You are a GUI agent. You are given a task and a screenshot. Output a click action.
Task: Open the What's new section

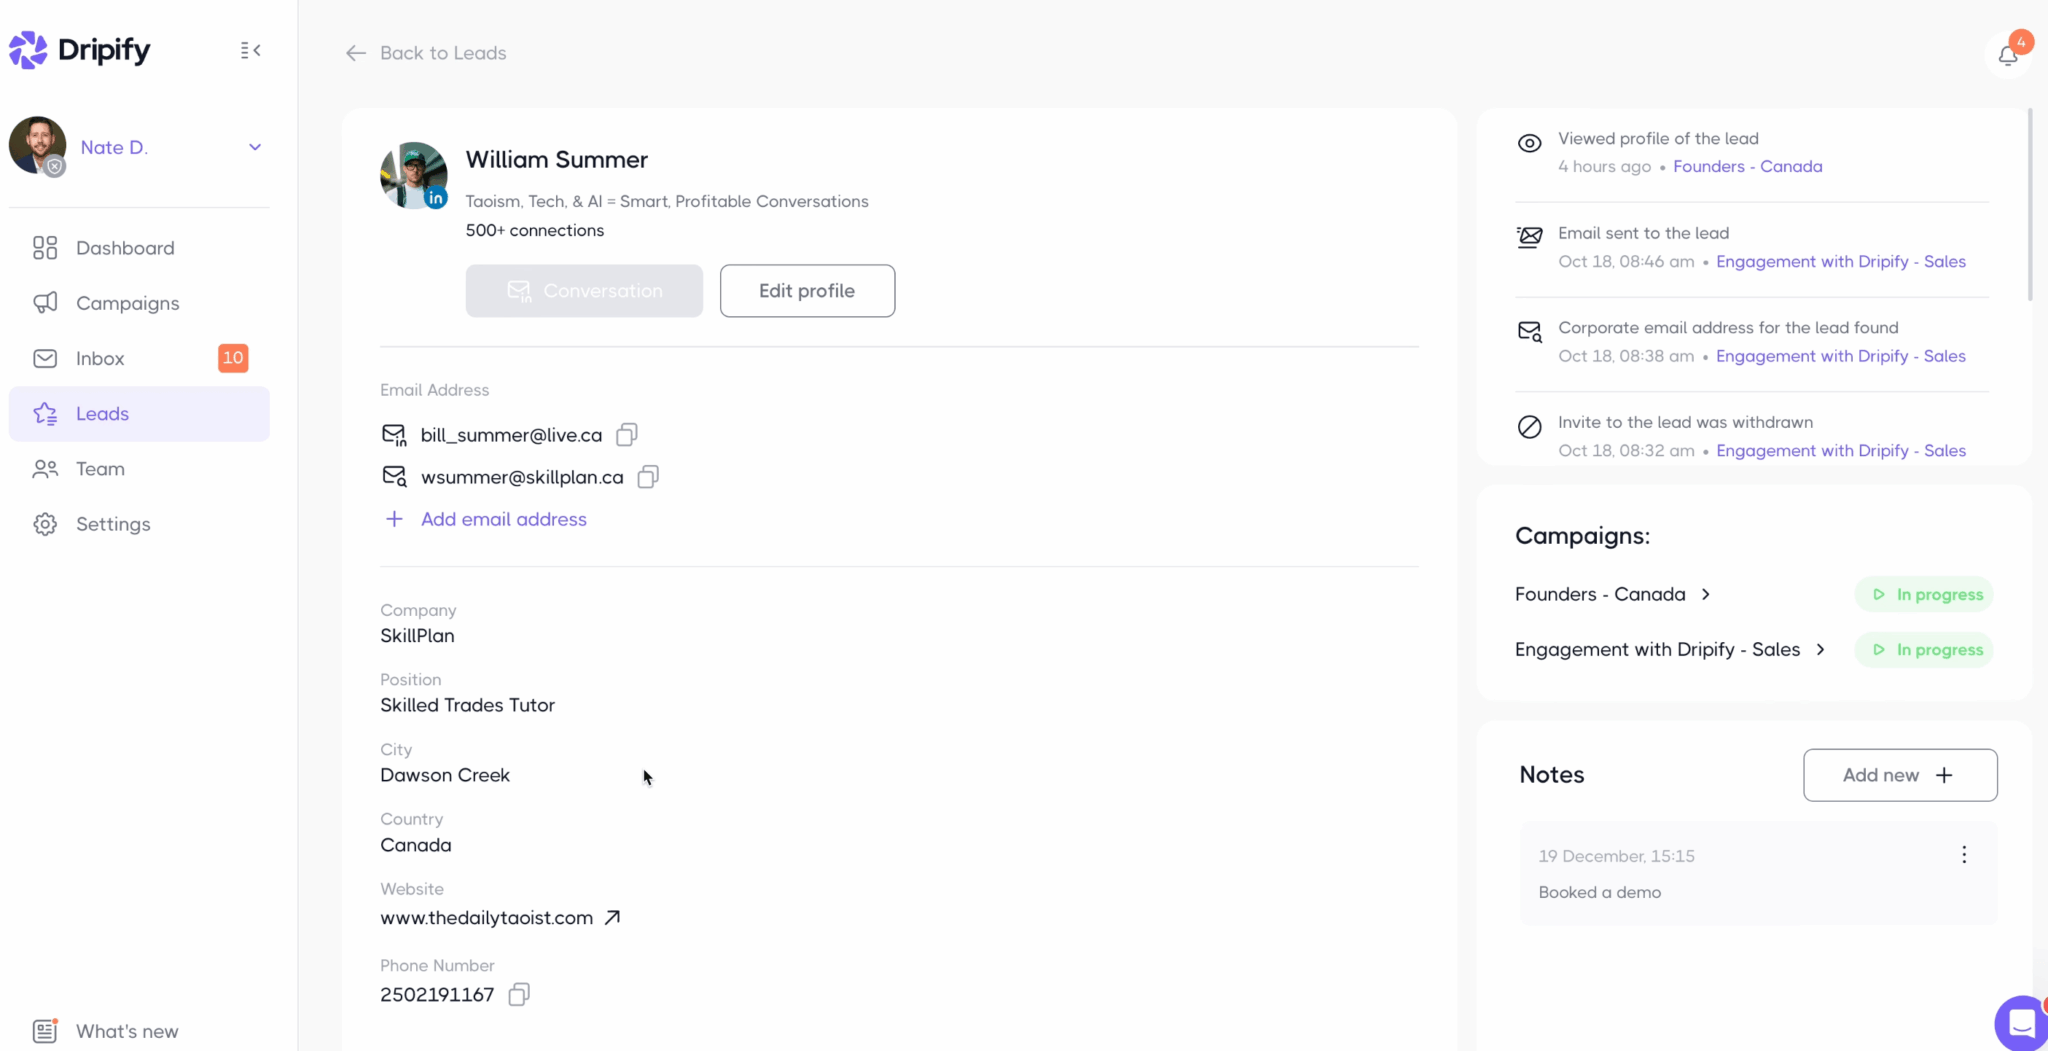point(106,1031)
